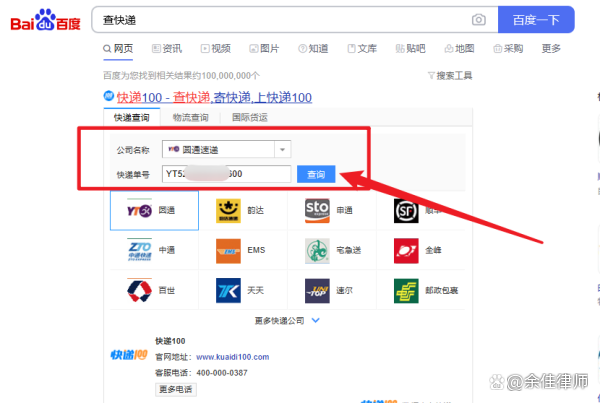Open camera image search icon
Image resolution: width=600 pixels, height=403 pixels.
(x=478, y=20)
